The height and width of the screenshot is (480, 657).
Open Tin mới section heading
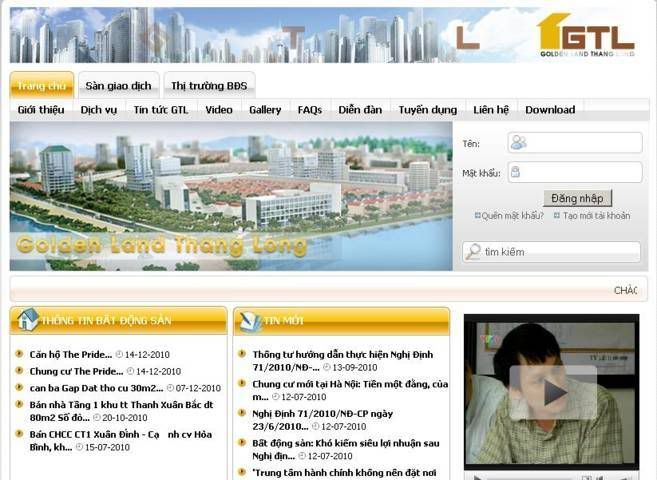tap(284, 321)
